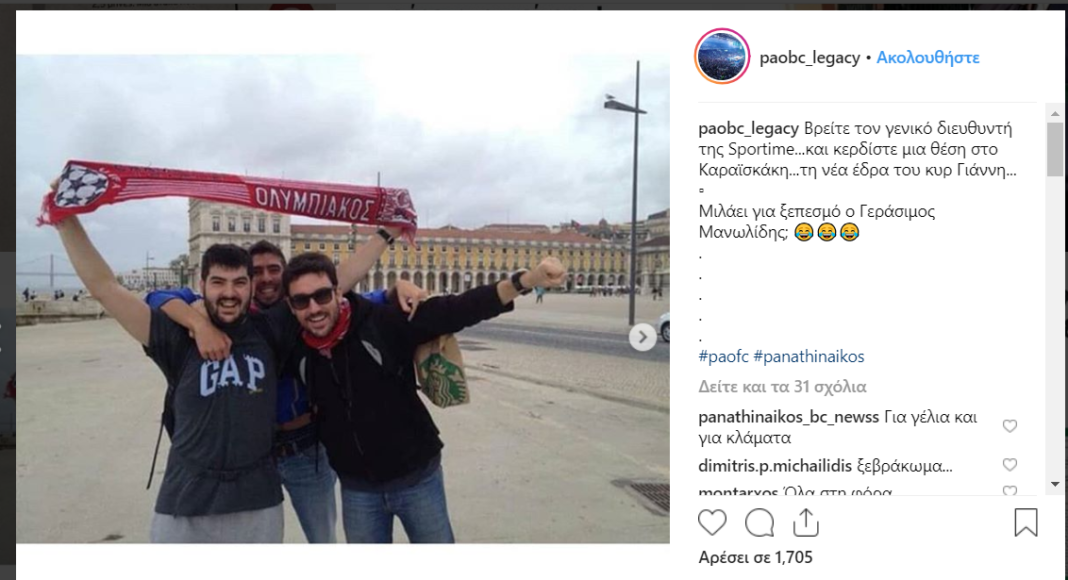Like the post with the heart icon
Image resolution: width=1068 pixels, height=580 pixels.
pos(712,523)
